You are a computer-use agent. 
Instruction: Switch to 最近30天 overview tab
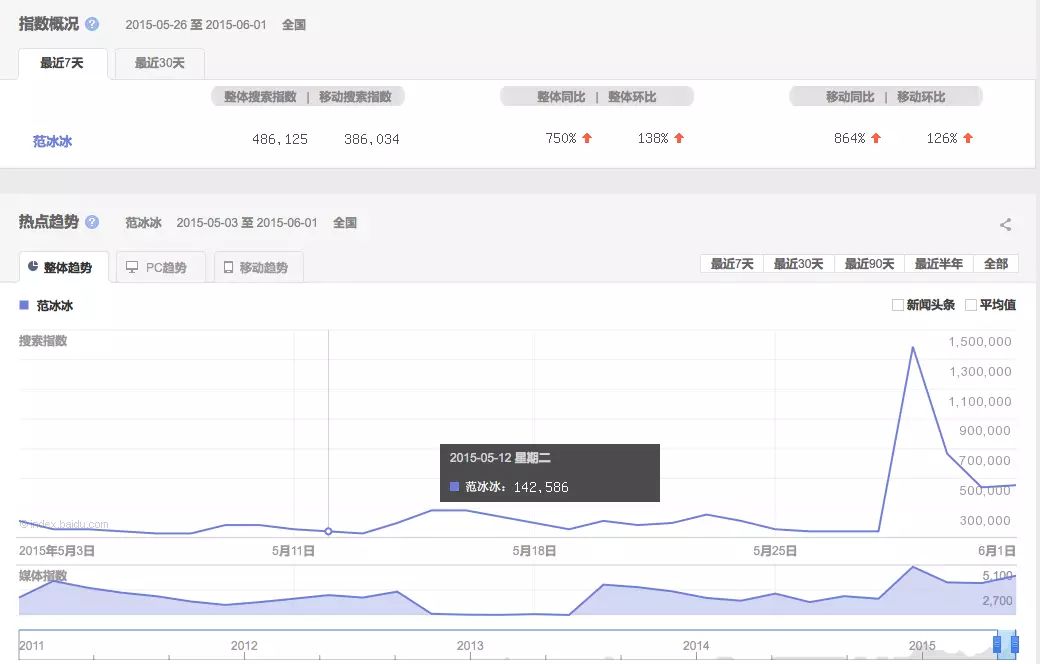(160, 64)
